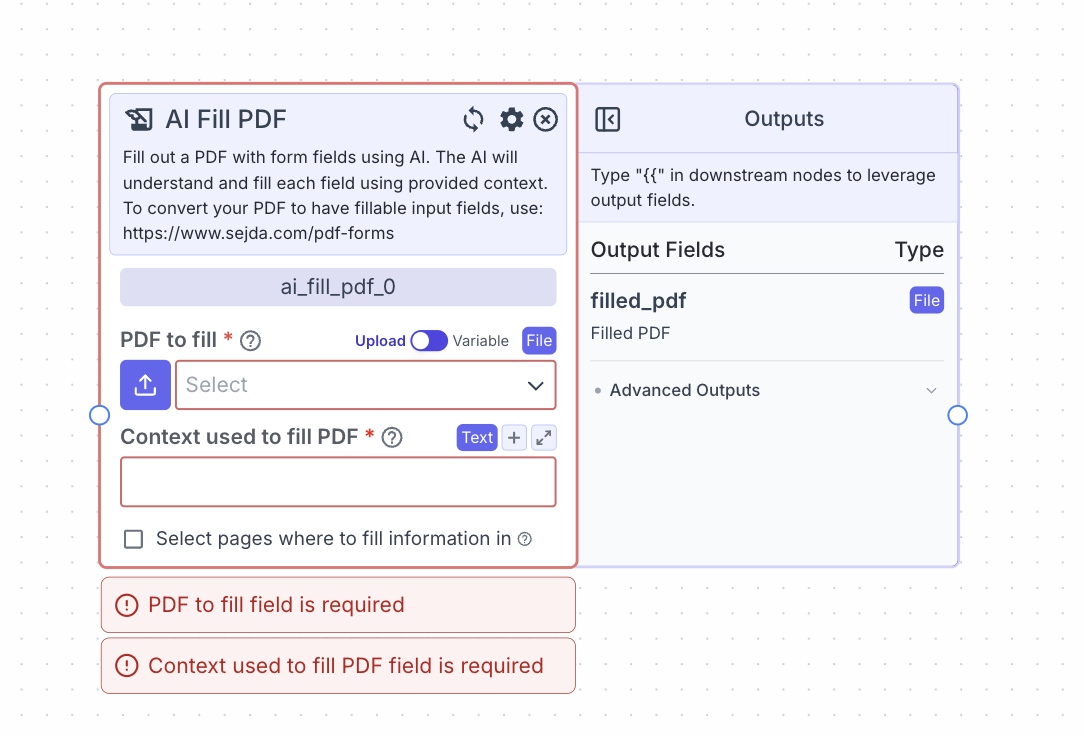
Task: Click the empty context input field
Action: click(338, 481)
